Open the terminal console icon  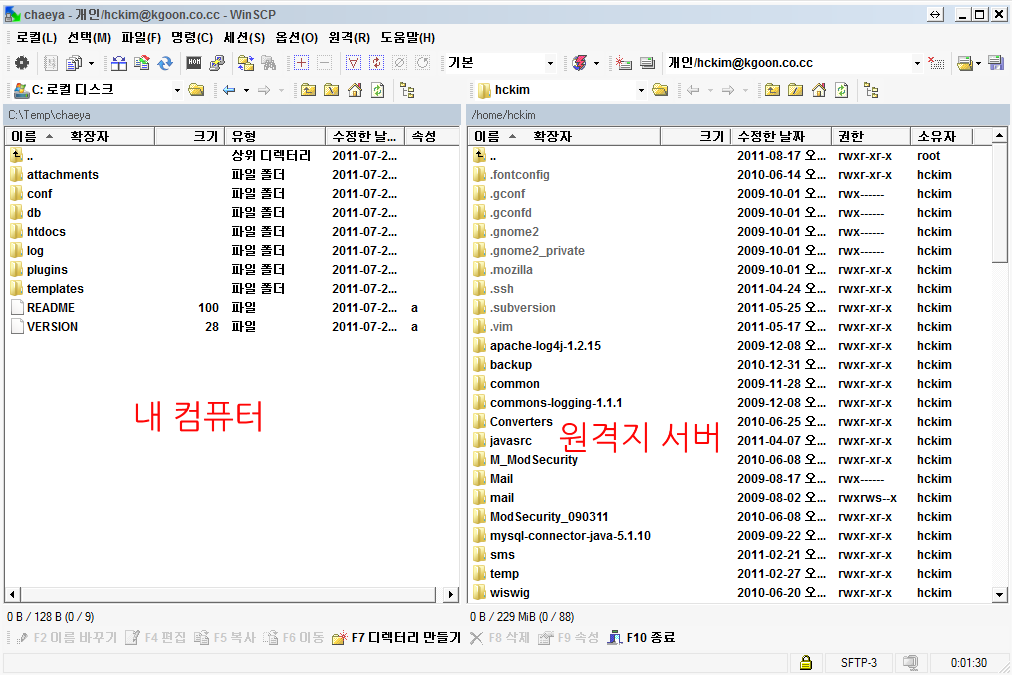(x=194, y=63)
